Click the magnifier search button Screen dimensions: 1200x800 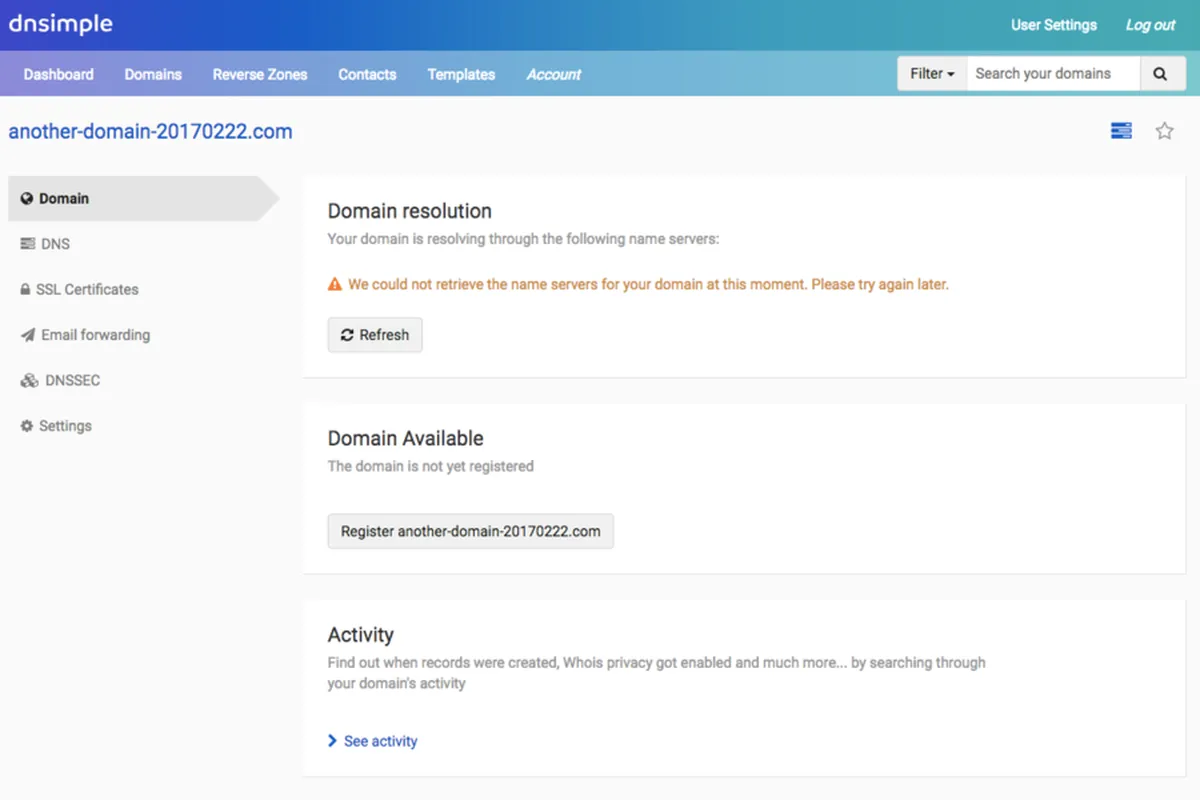click(1160, 74)
